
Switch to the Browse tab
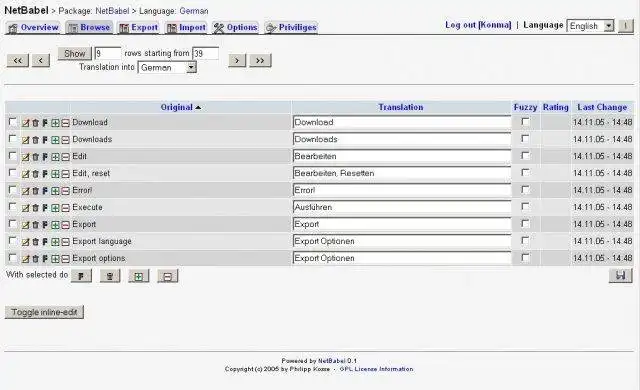click(89, 27)
